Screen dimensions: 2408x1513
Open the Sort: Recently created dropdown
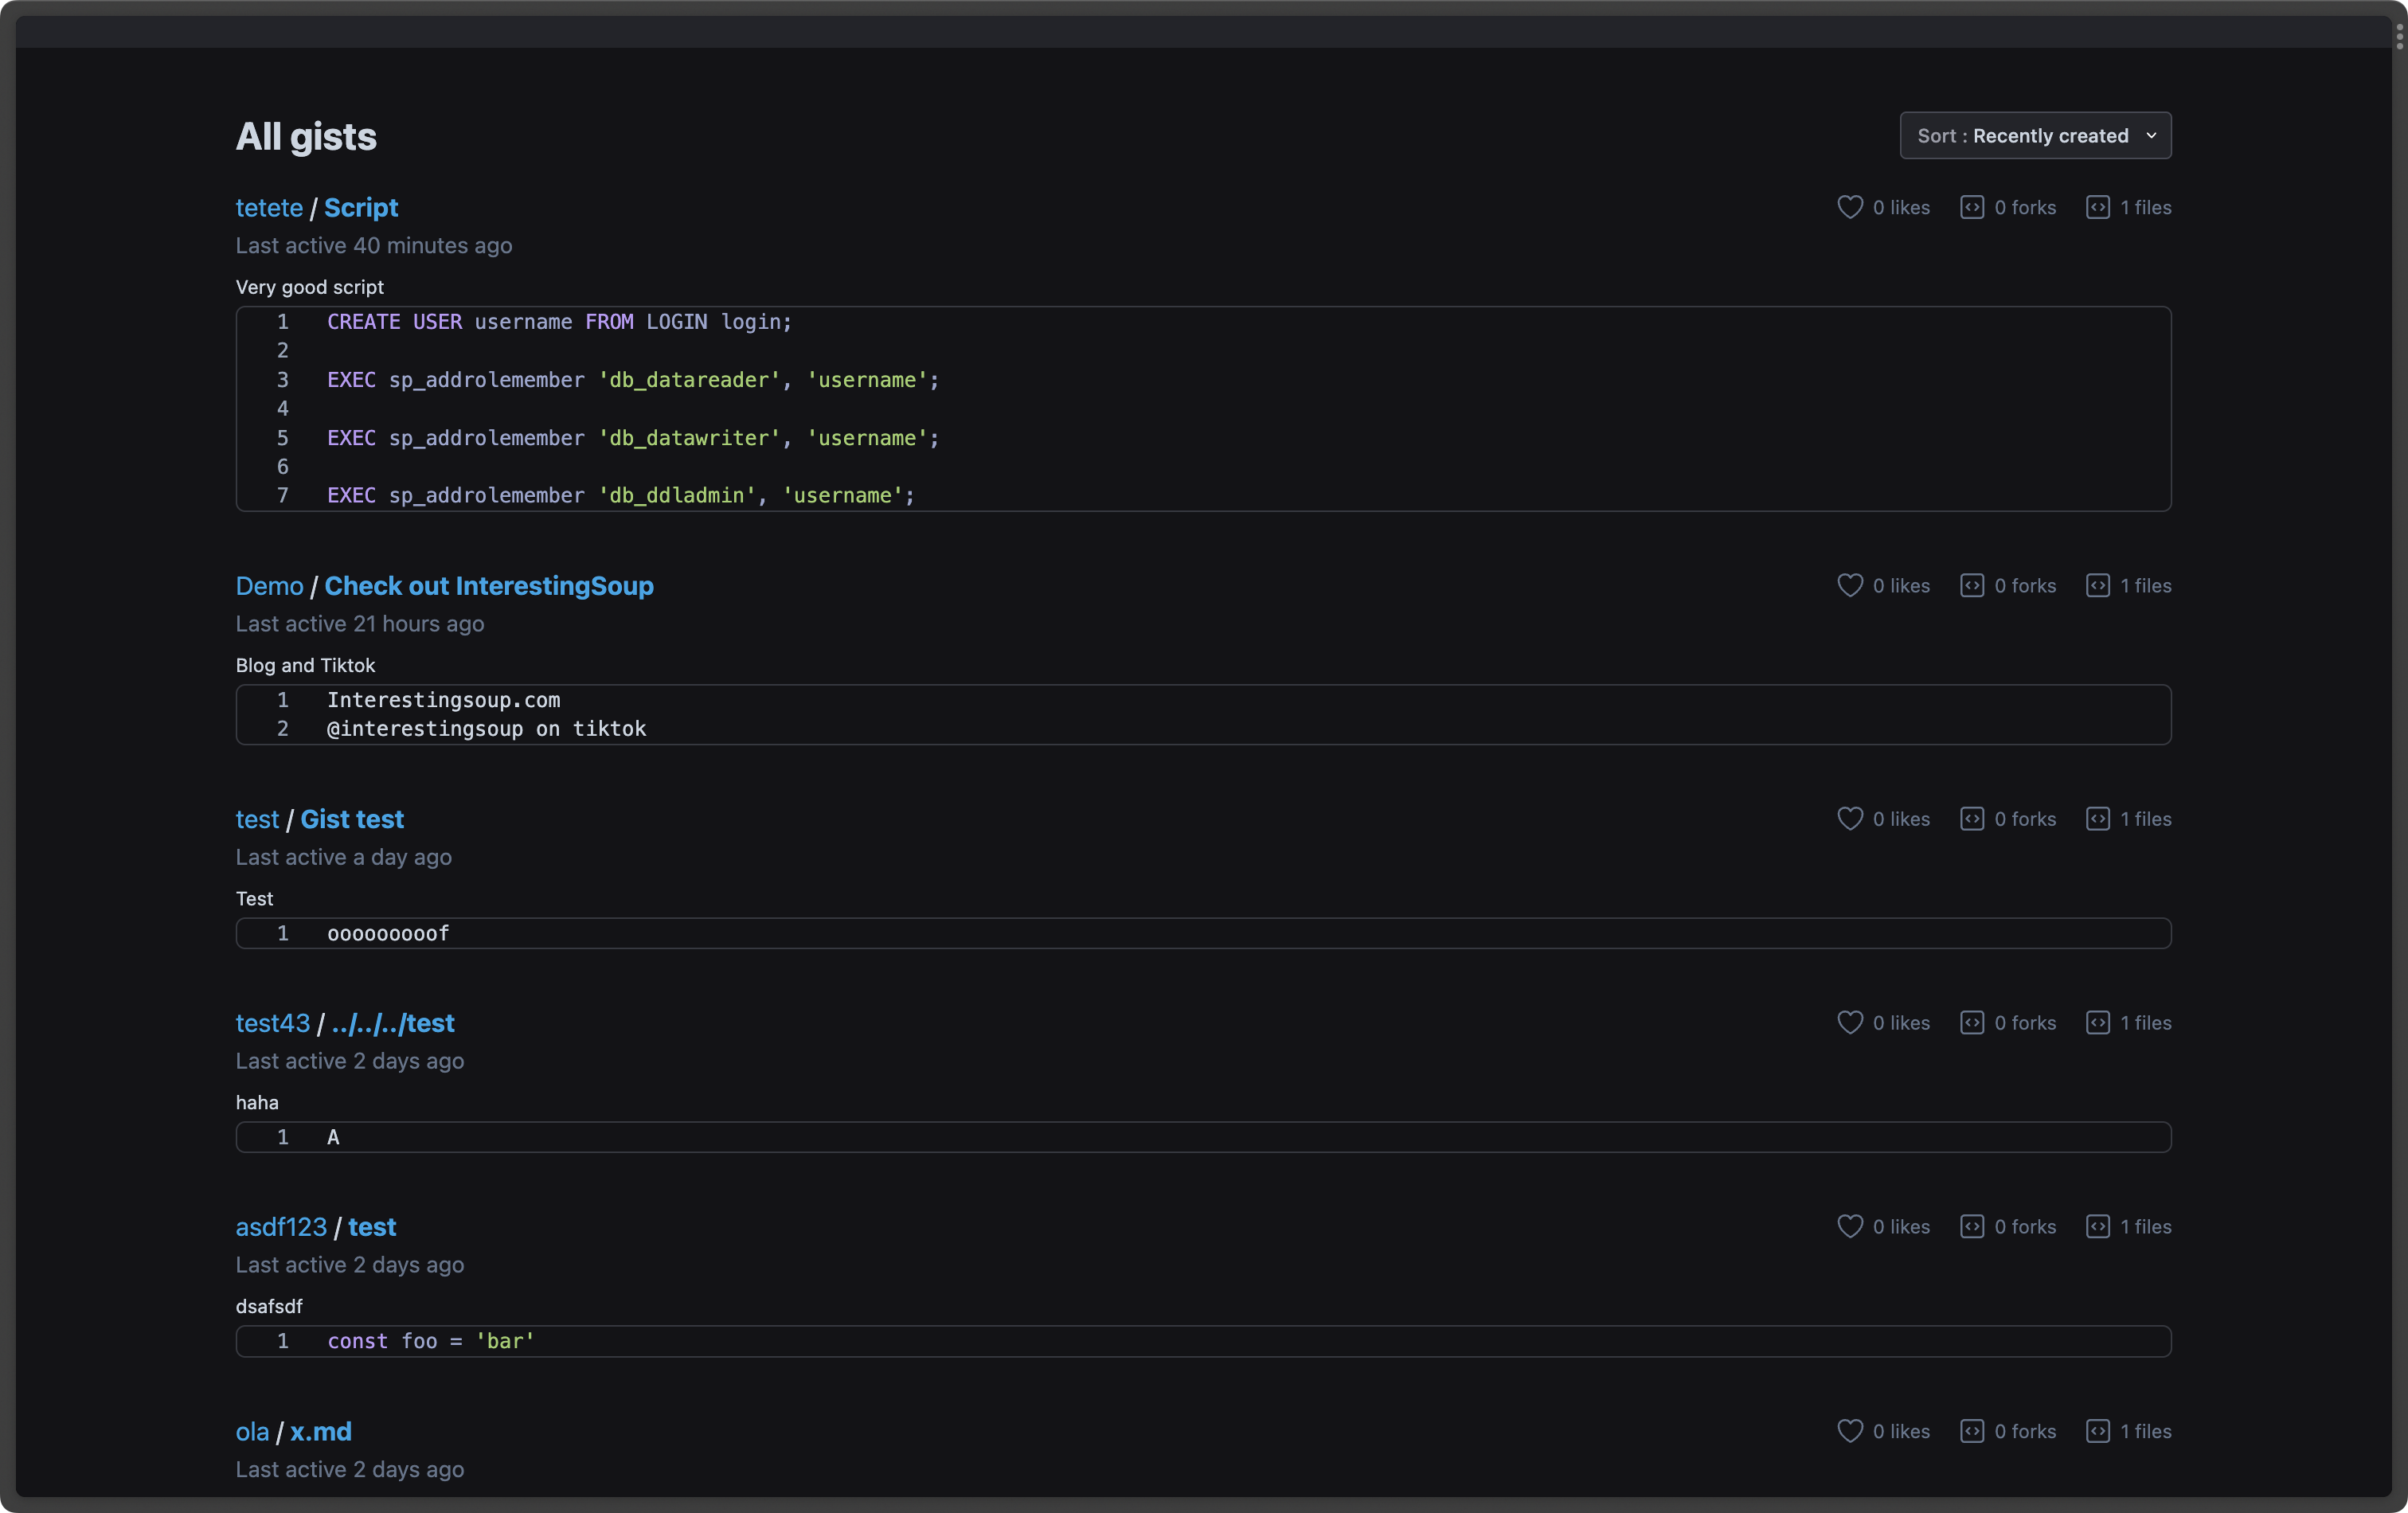click(x=2034, y=135)
